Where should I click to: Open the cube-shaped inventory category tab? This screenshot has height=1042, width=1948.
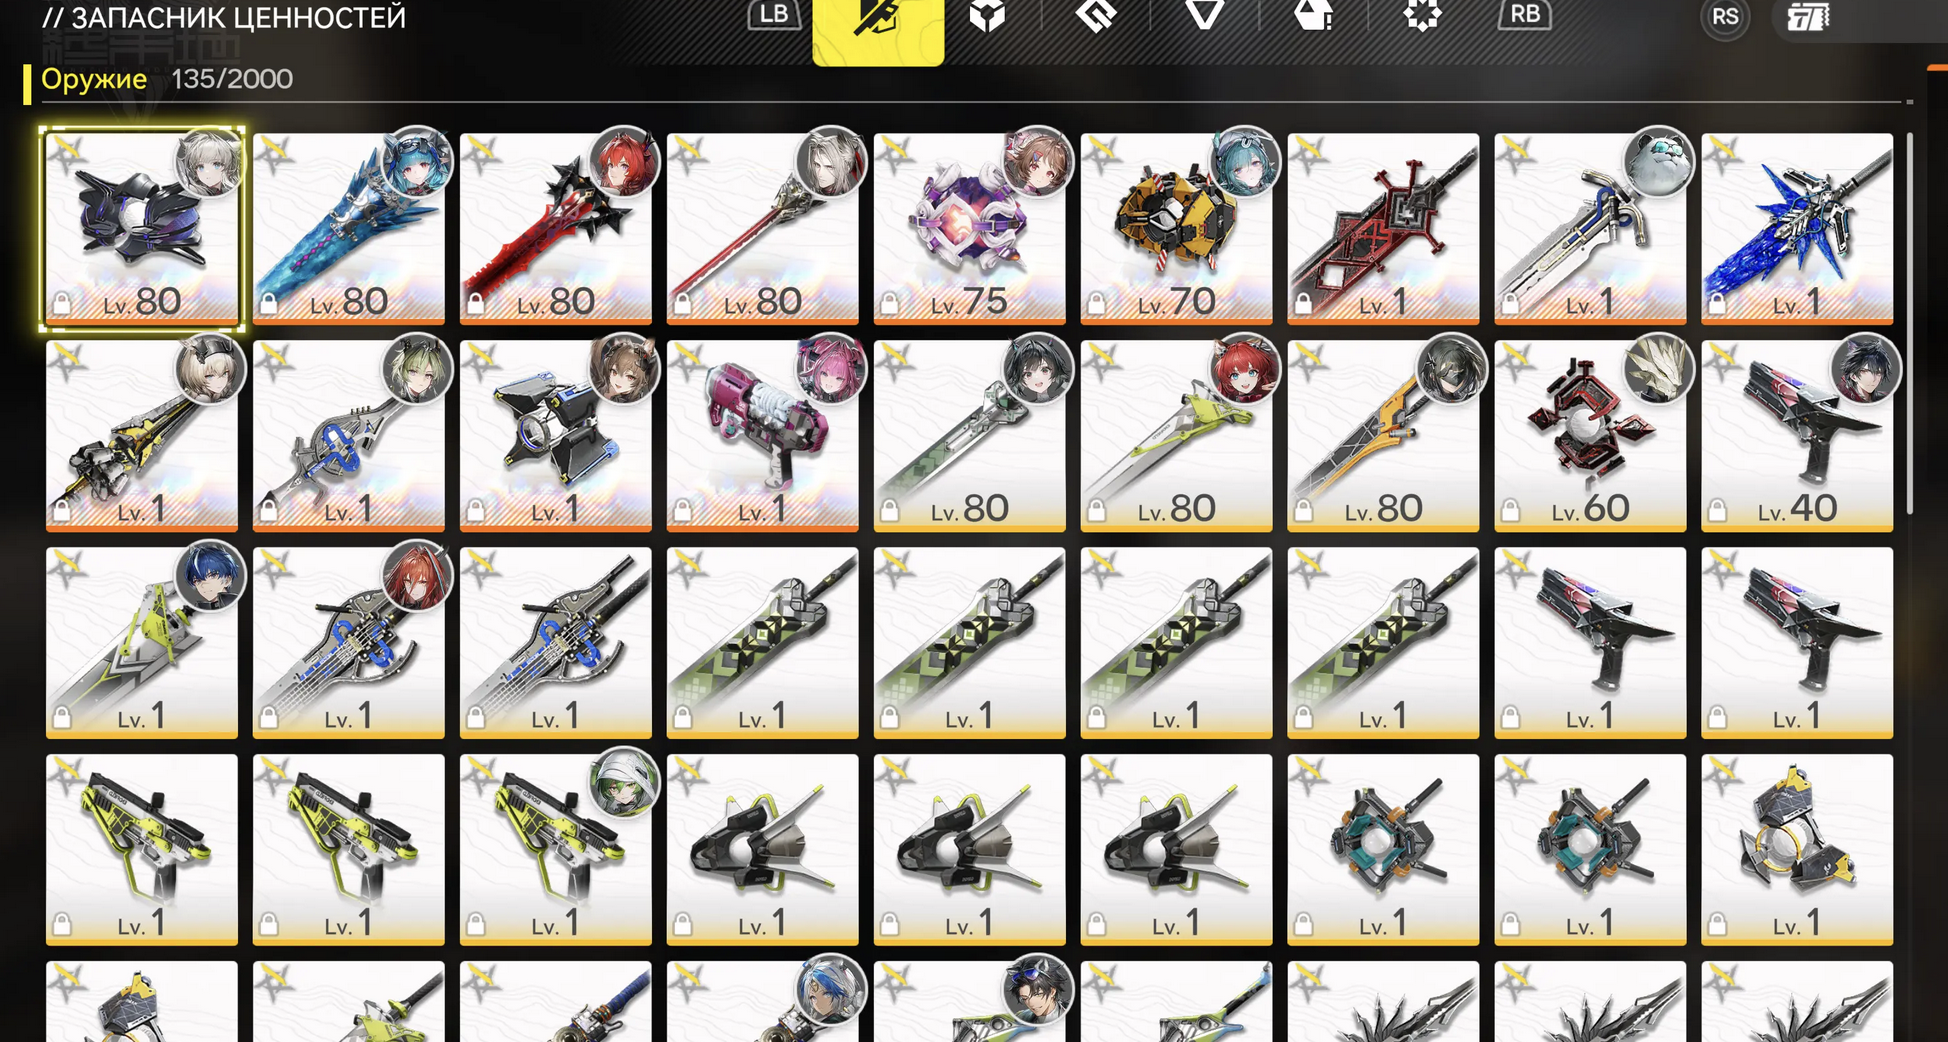tap(987, 16)
